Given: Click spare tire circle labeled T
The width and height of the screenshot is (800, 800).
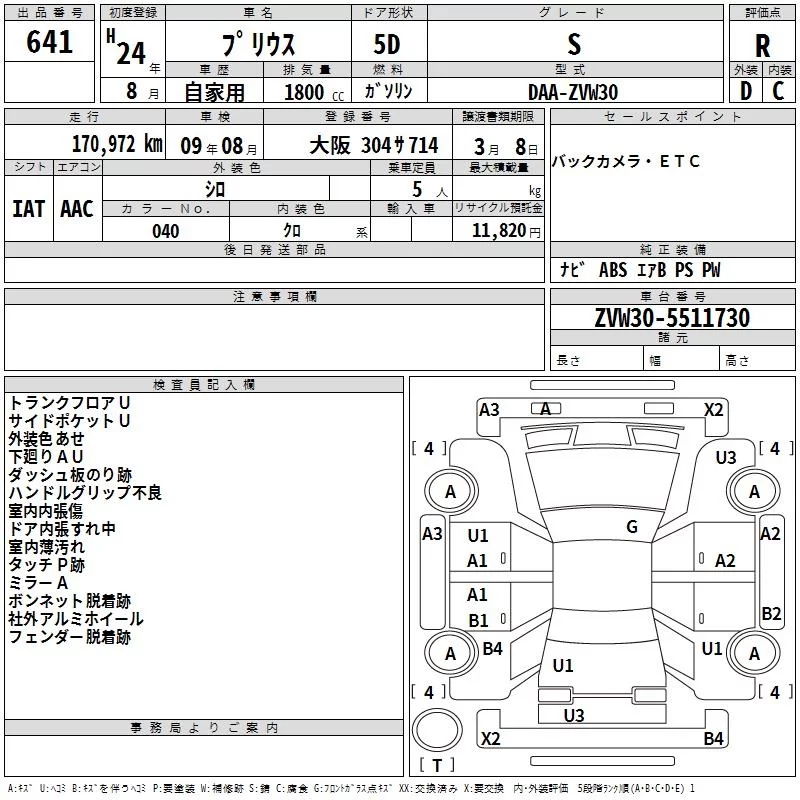Looking at the screenshot, I should (437, 731).
